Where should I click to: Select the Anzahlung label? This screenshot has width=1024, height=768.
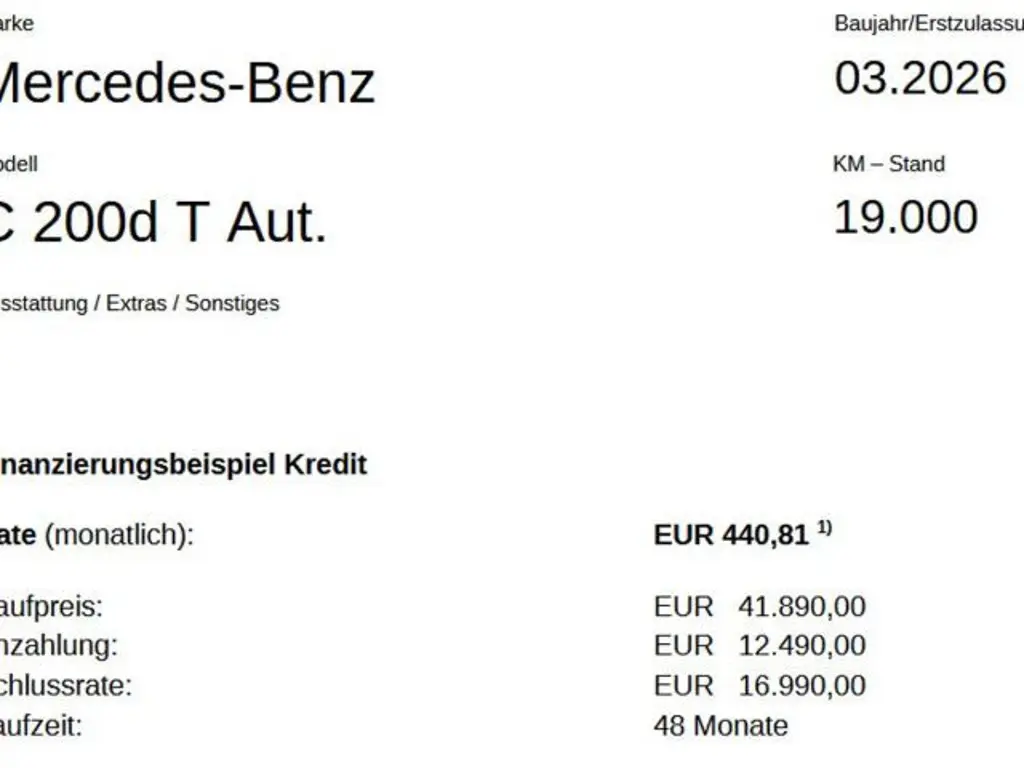58,646
